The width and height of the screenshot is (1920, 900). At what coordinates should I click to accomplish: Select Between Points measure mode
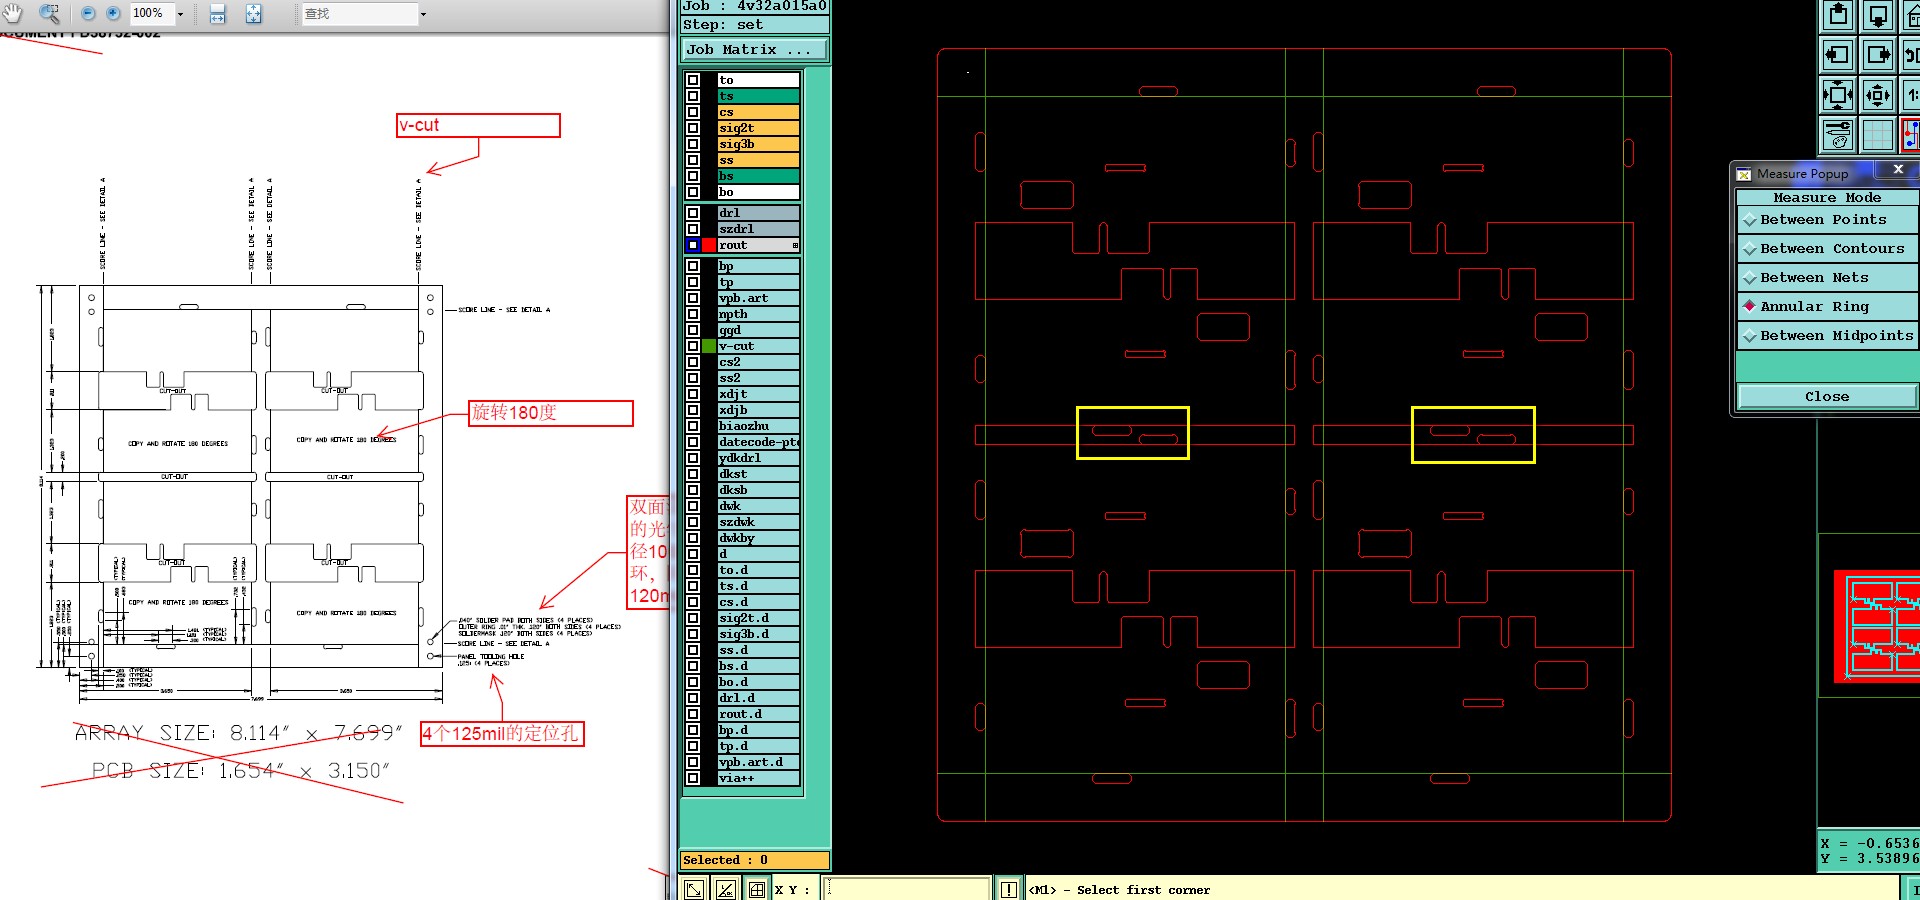coord(1828,220)
